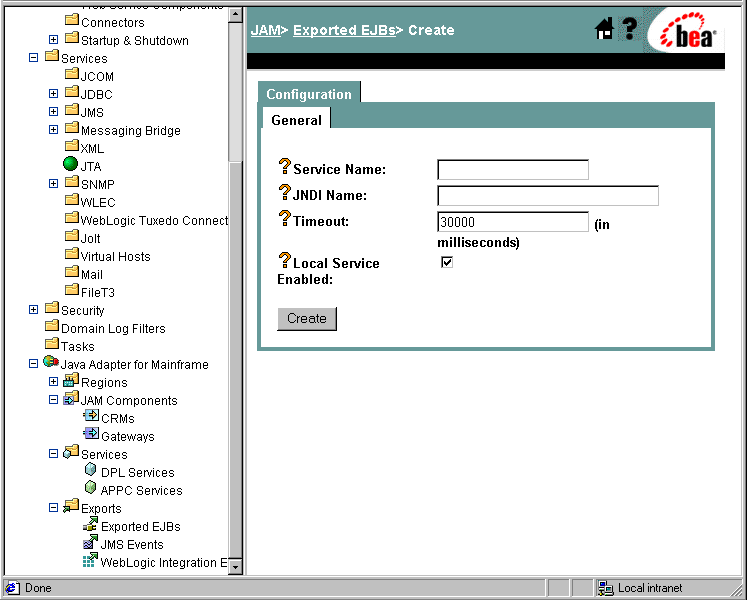Viewport: 747px width, 600px height.
Task: Open WebLogic Tuxedo Connector tree item
Action: [x=154, y=220]
